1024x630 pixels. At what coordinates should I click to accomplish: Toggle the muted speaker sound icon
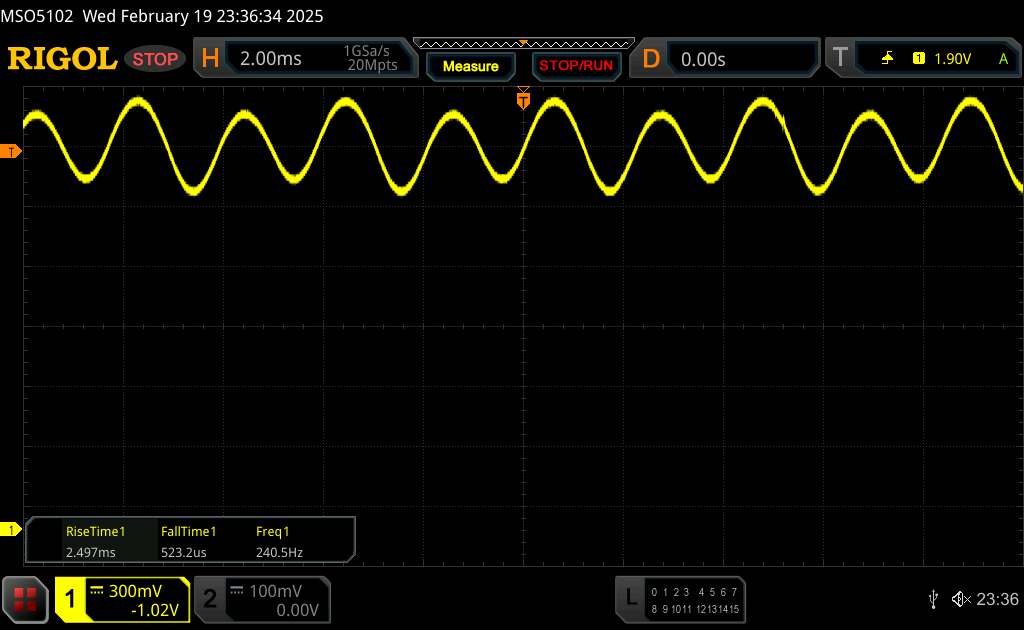961,599
